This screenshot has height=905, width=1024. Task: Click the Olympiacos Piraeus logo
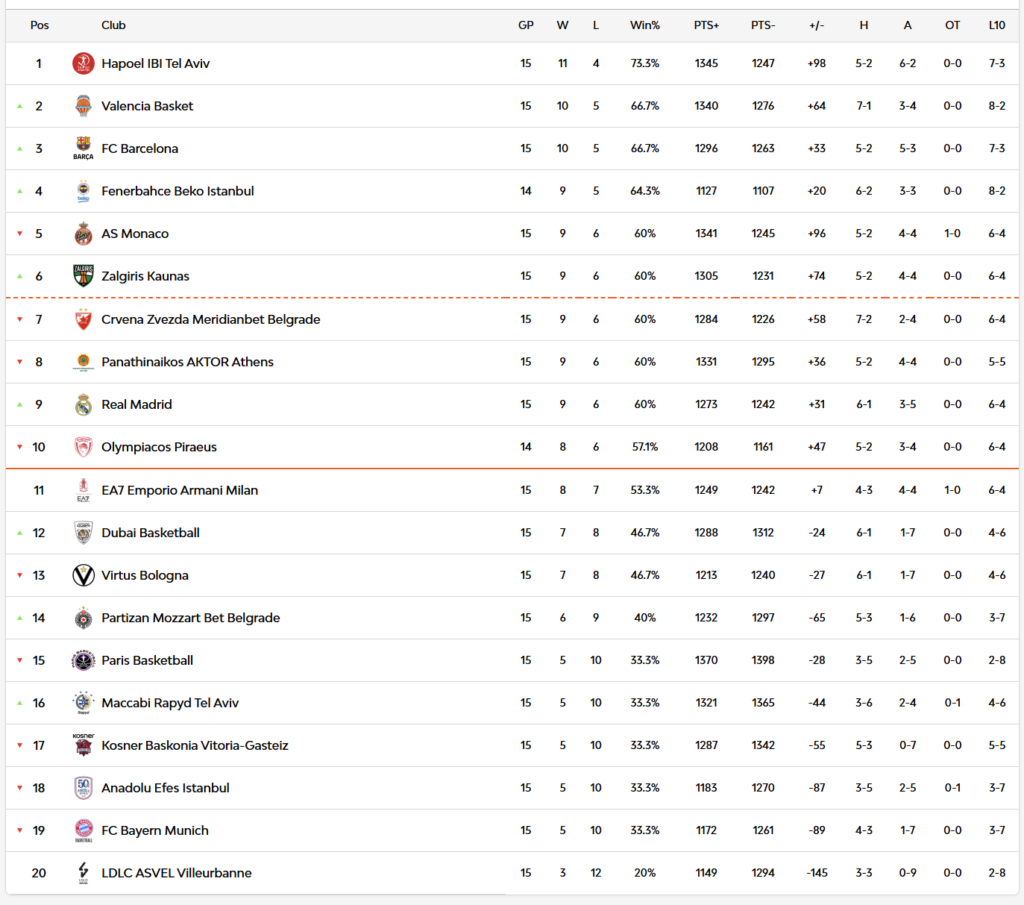point(83,447)
